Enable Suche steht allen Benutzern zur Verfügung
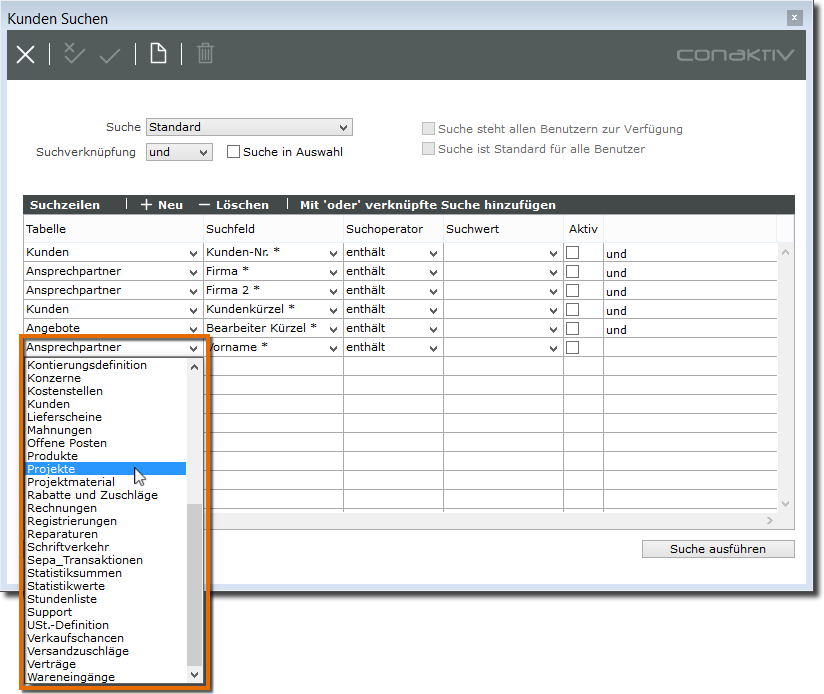Viewport: 824px width, 694px height. pyautogui.click(x=428, y=129)
